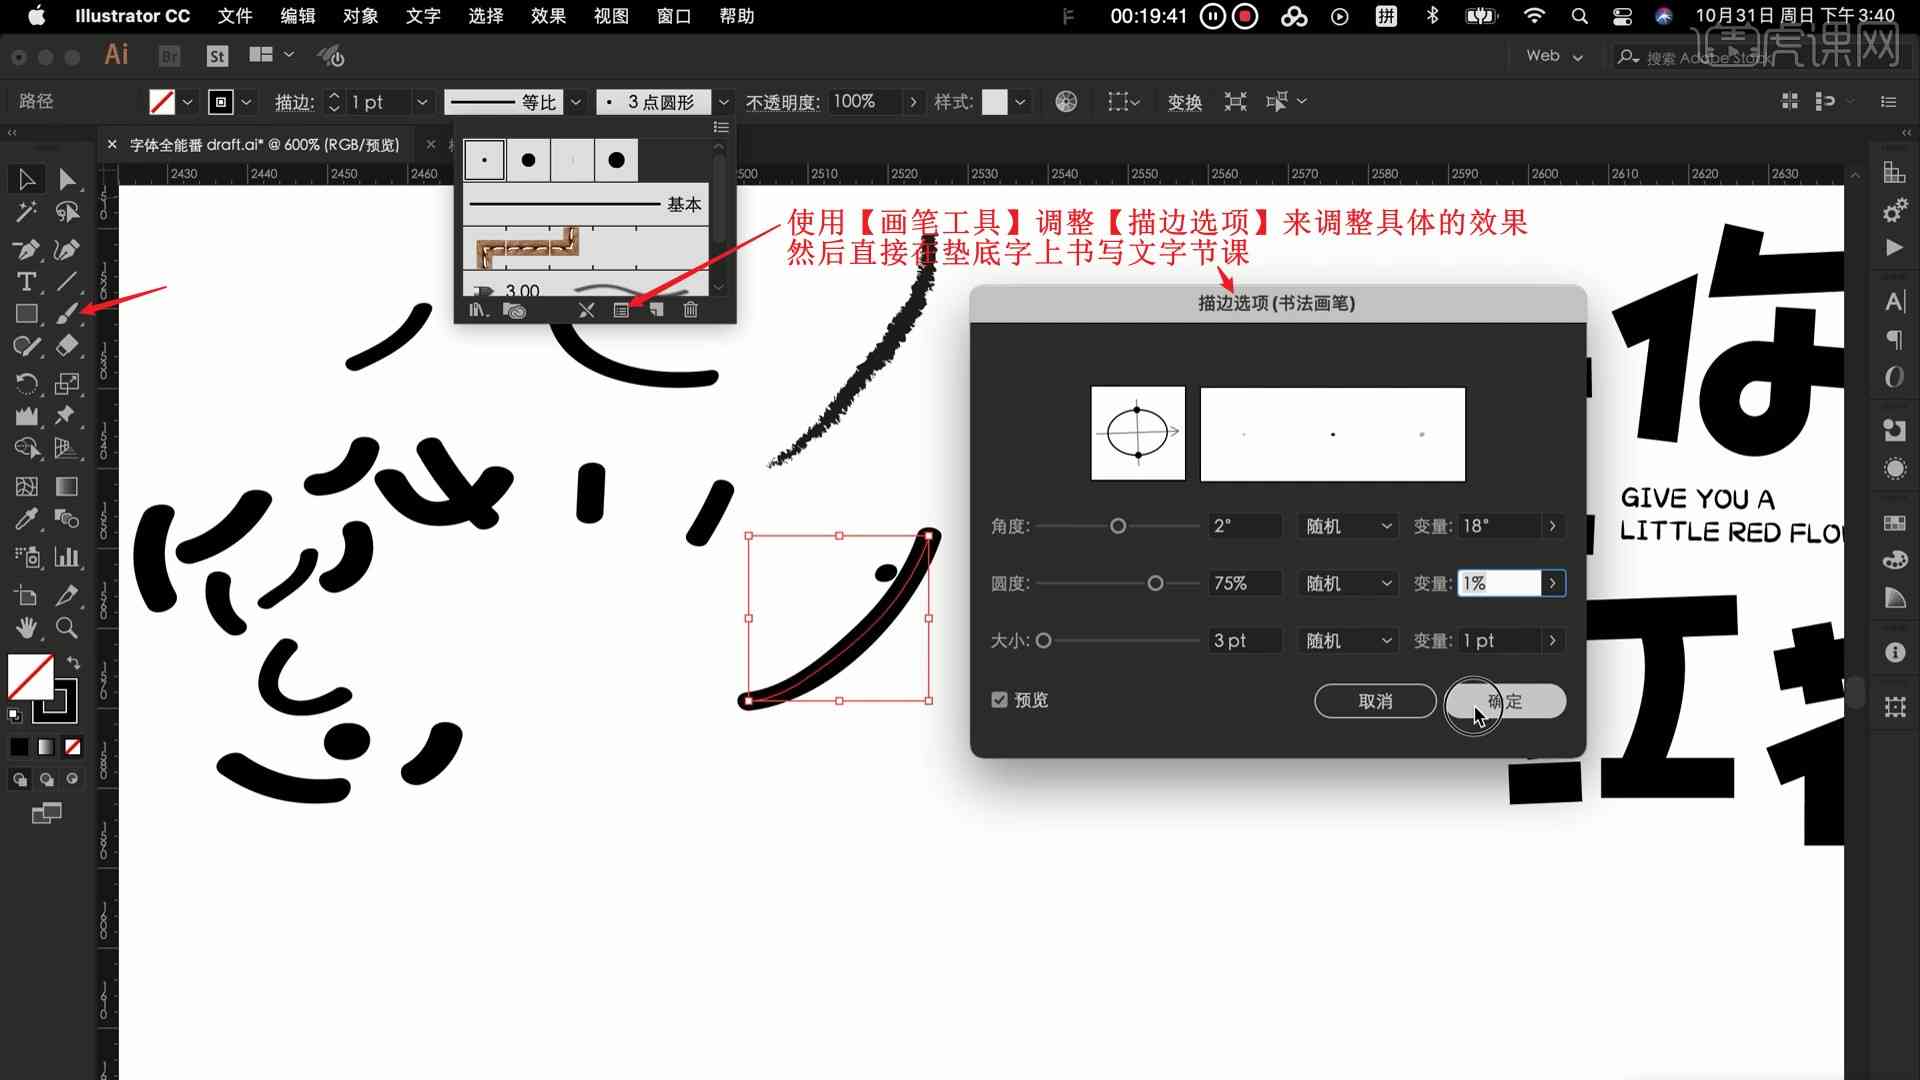The image size is (1920, 1080).
Task: Select the Zoom tool in toolbar
Action: [x=67, y=629]
